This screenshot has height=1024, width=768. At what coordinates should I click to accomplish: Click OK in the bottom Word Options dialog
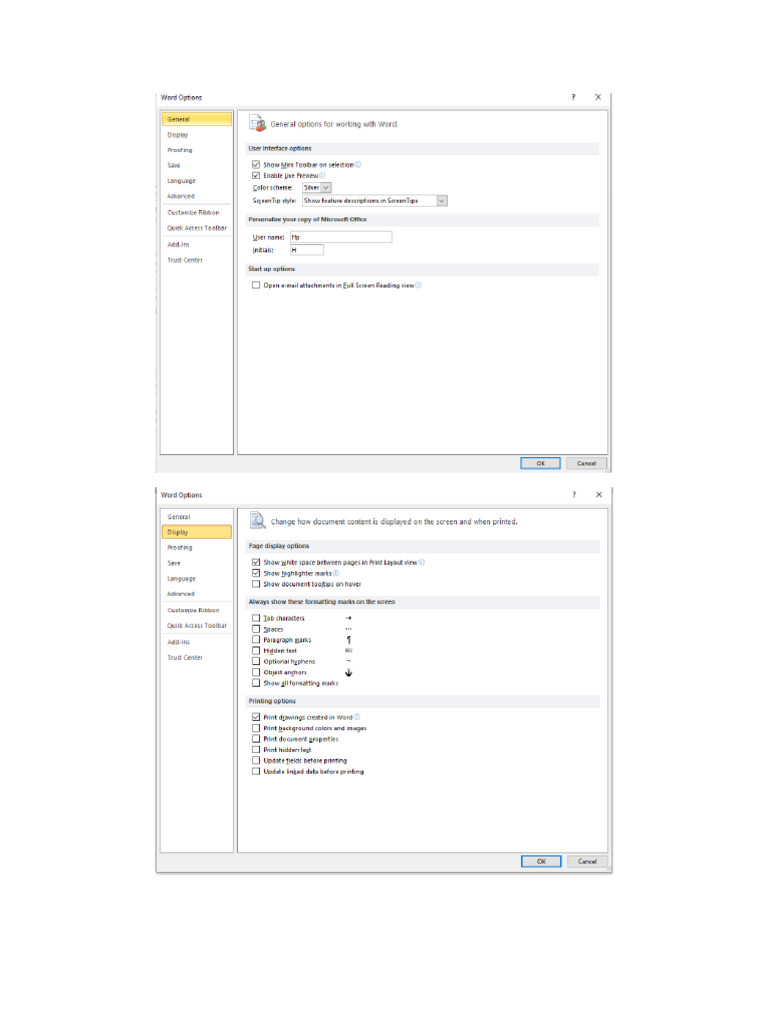tap(541, 861)
